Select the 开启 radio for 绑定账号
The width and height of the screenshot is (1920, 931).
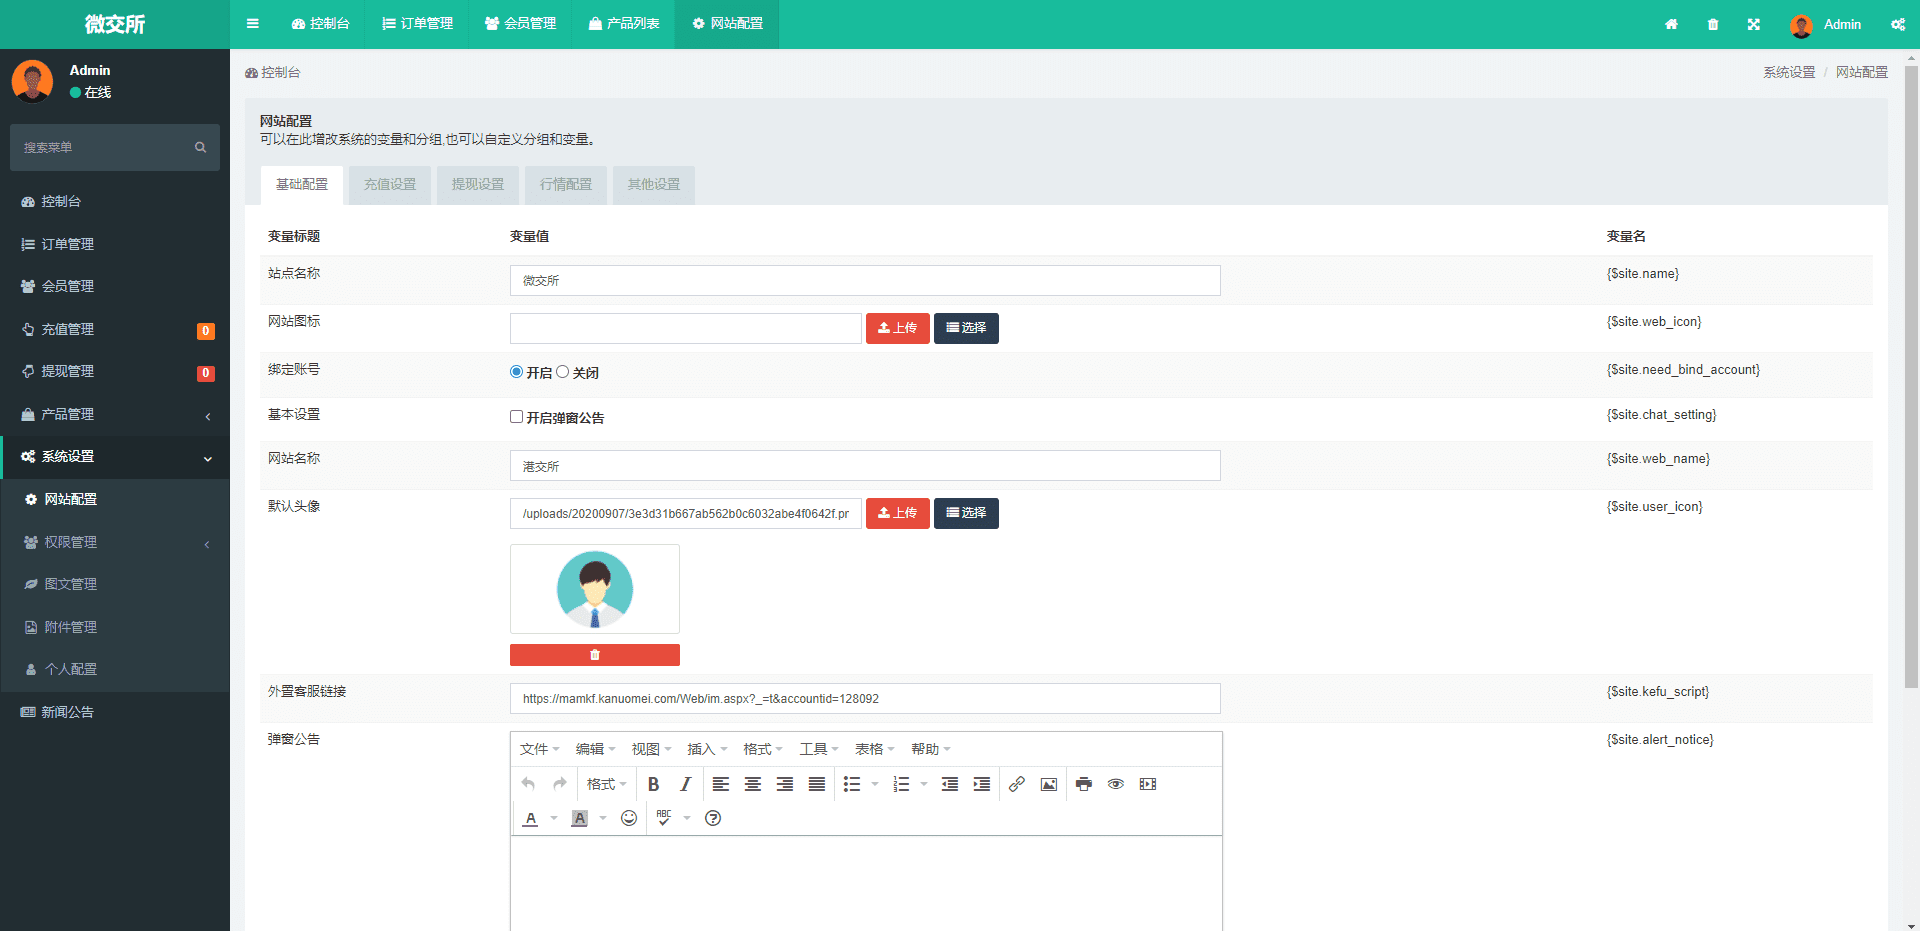tap(517, 372)
